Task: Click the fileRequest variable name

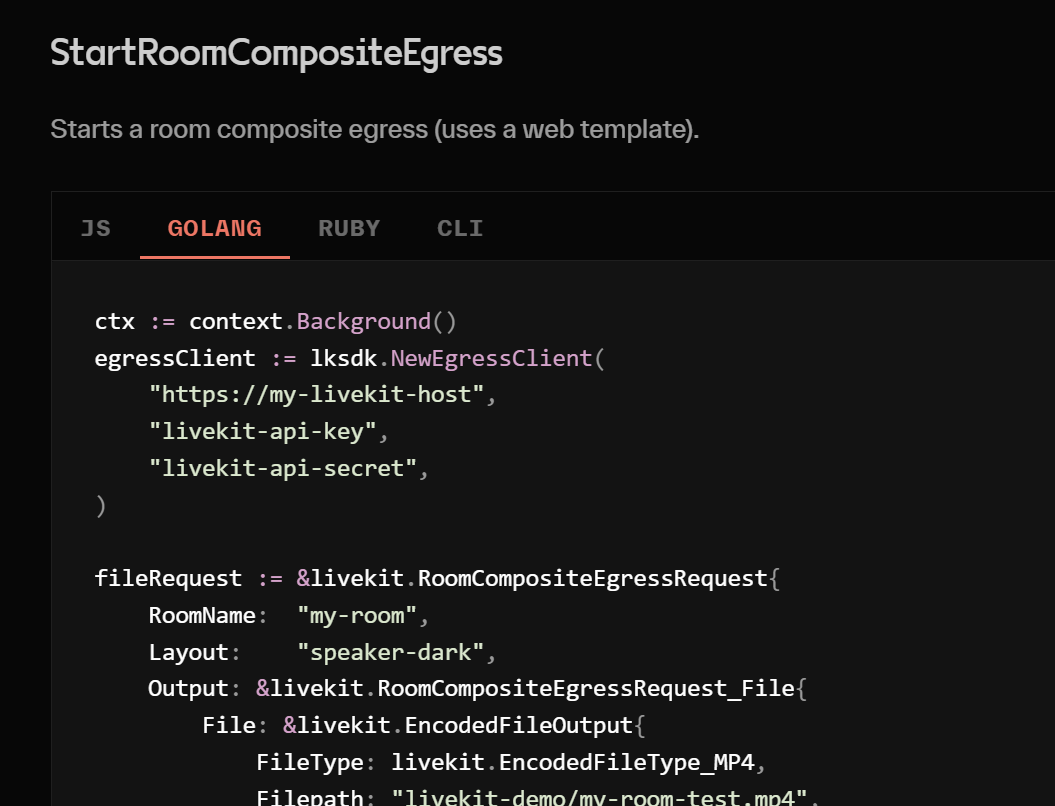Action: [168, 578]
